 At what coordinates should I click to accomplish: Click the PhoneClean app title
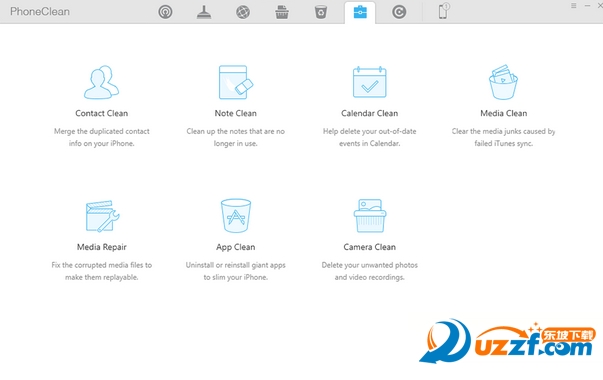coord(40,12)
